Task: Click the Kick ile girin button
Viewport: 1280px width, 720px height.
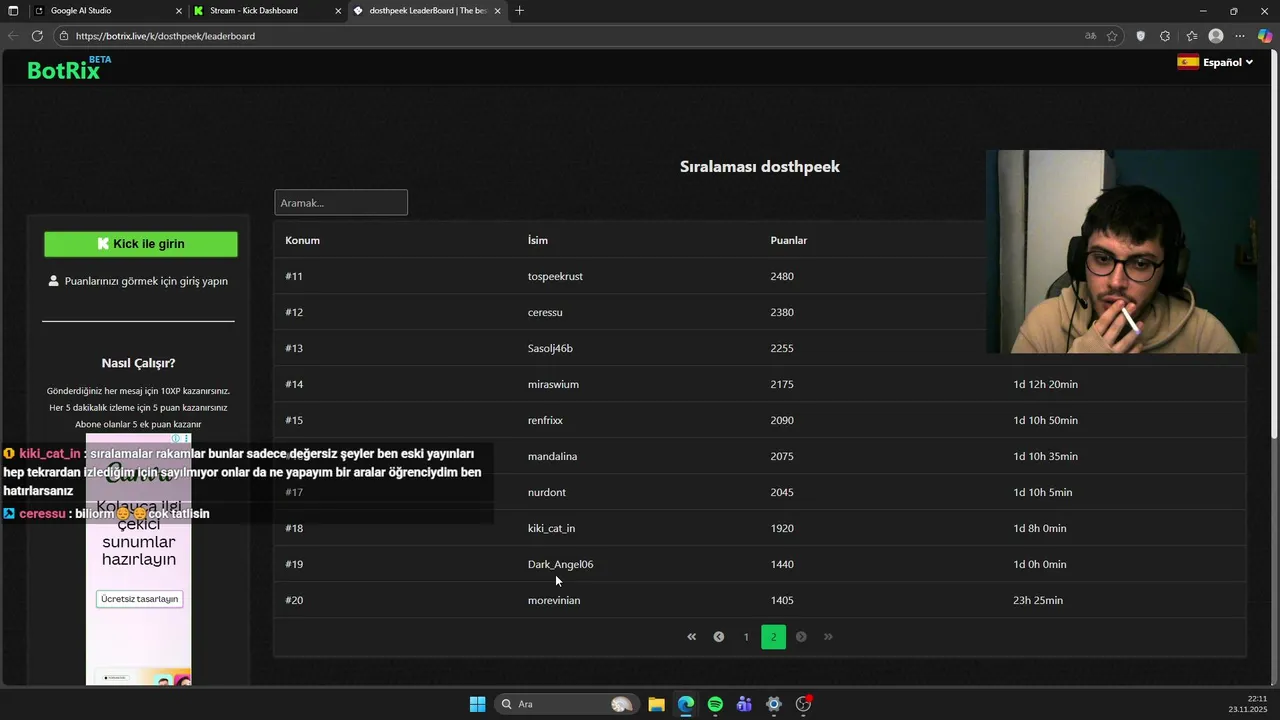Action: pos(141,244)
